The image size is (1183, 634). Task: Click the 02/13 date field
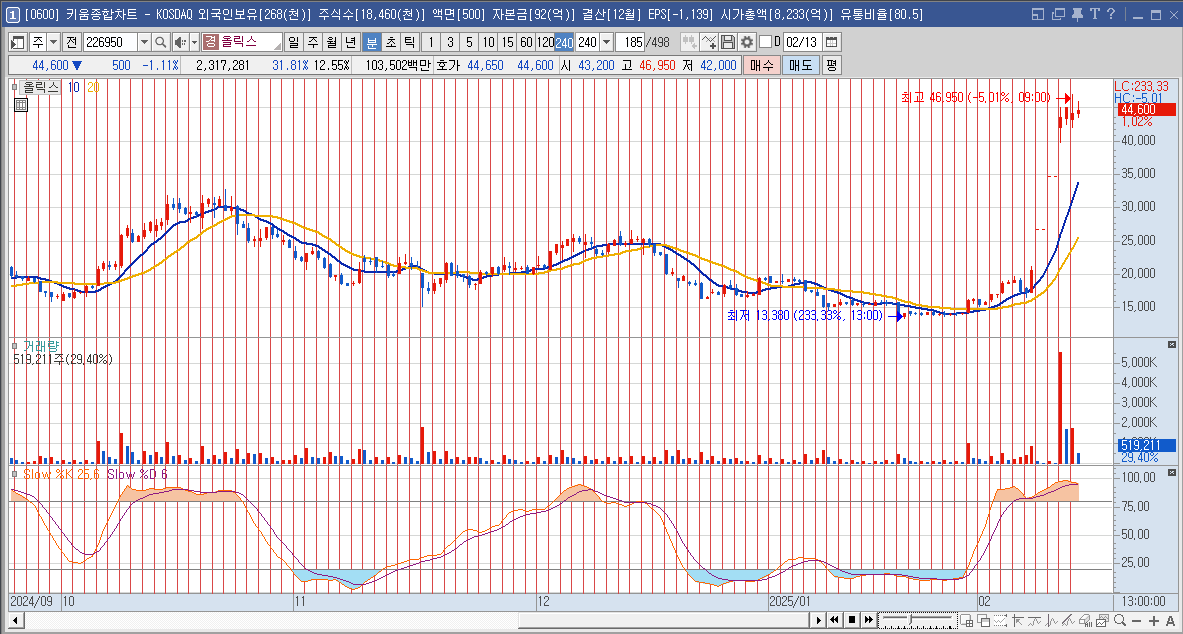pyautogui.click(x=802, y=42)
